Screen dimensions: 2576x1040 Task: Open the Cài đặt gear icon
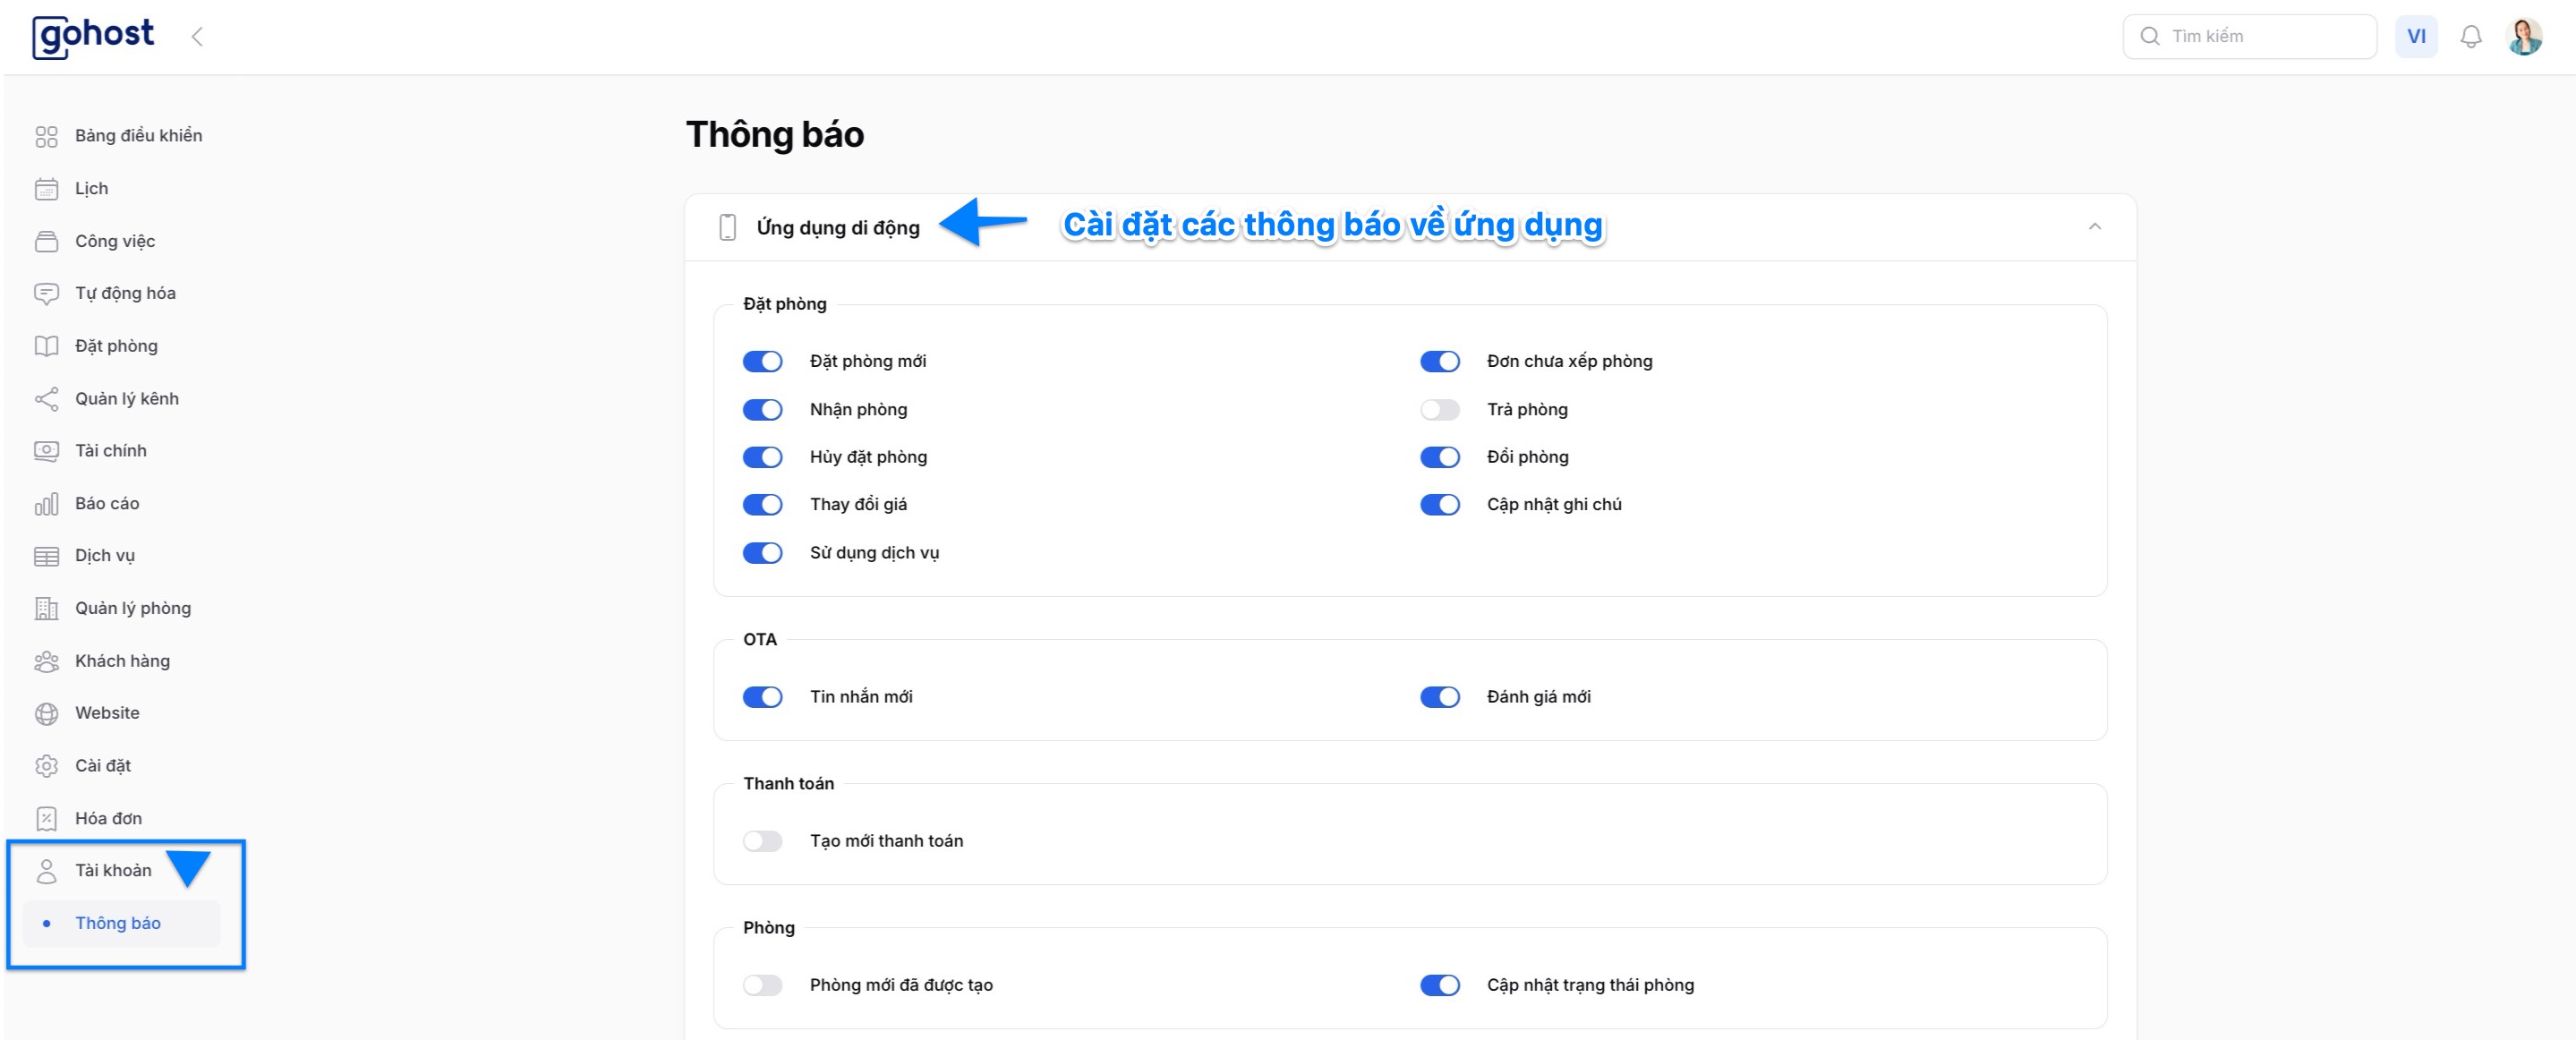46,766
